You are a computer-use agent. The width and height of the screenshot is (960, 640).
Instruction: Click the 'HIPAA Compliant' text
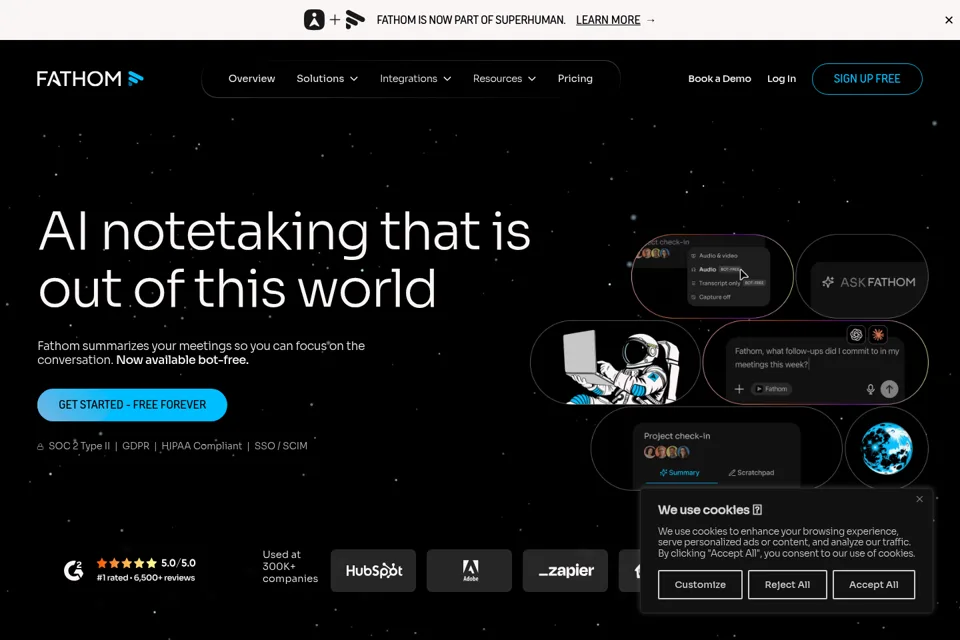[201, 446]
